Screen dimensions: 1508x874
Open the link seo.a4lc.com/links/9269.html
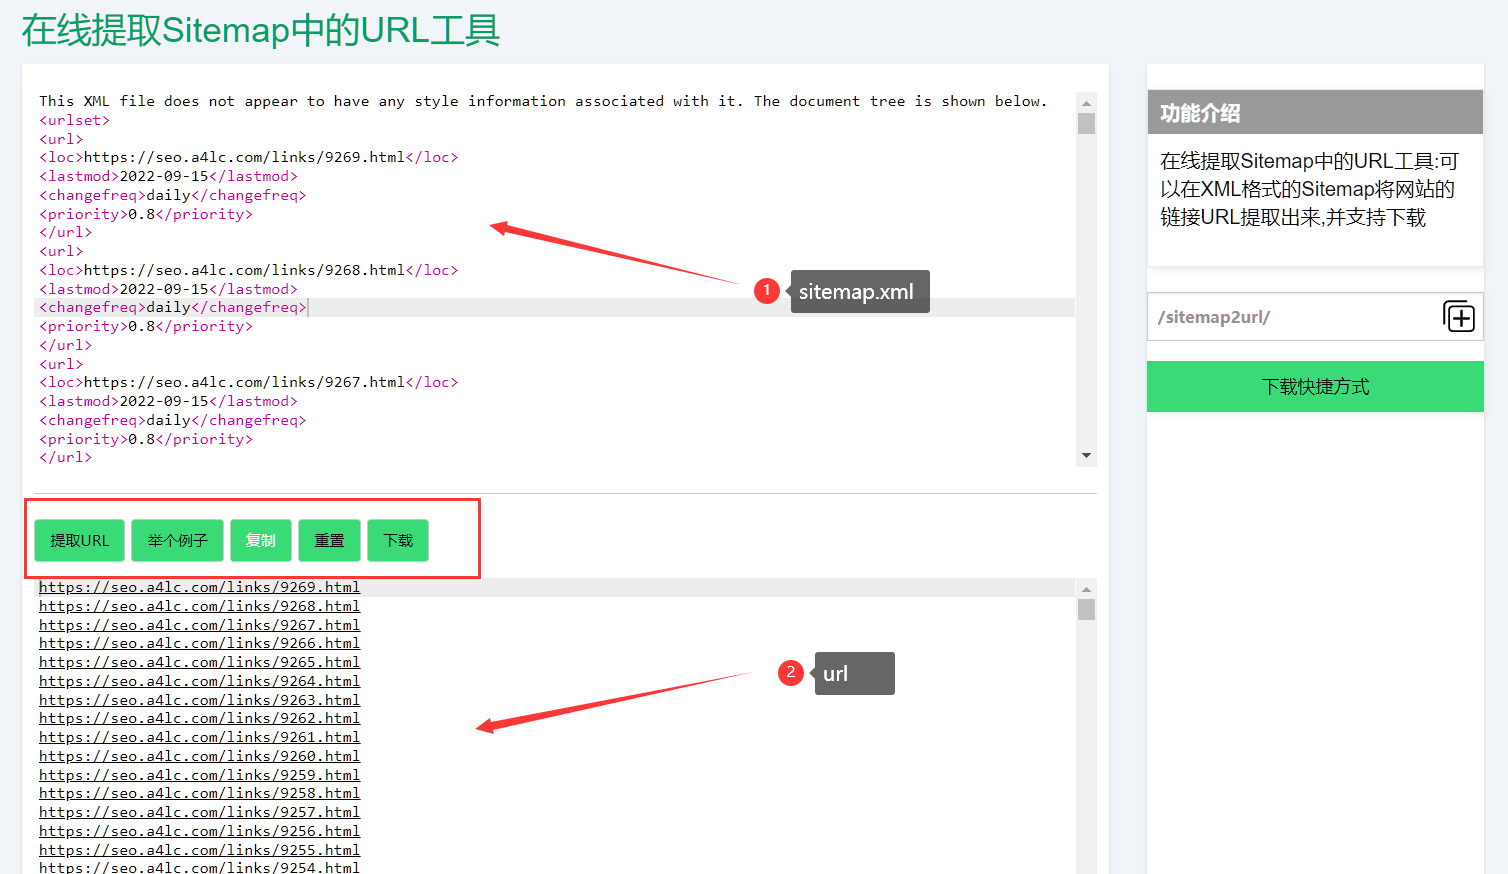tap(199, 587)
